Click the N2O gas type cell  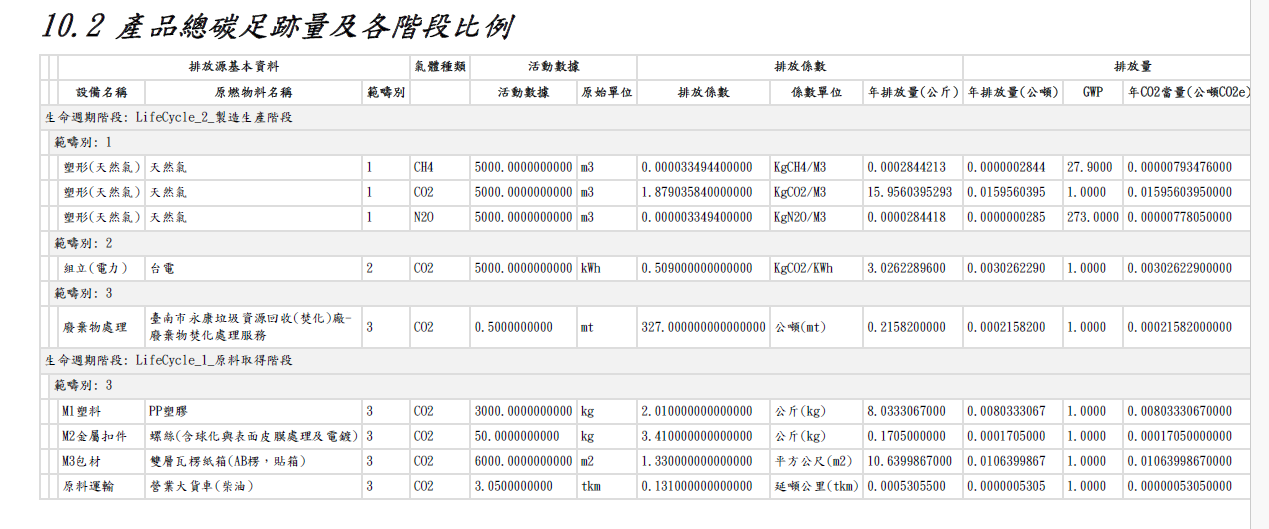tap(439, 217)
